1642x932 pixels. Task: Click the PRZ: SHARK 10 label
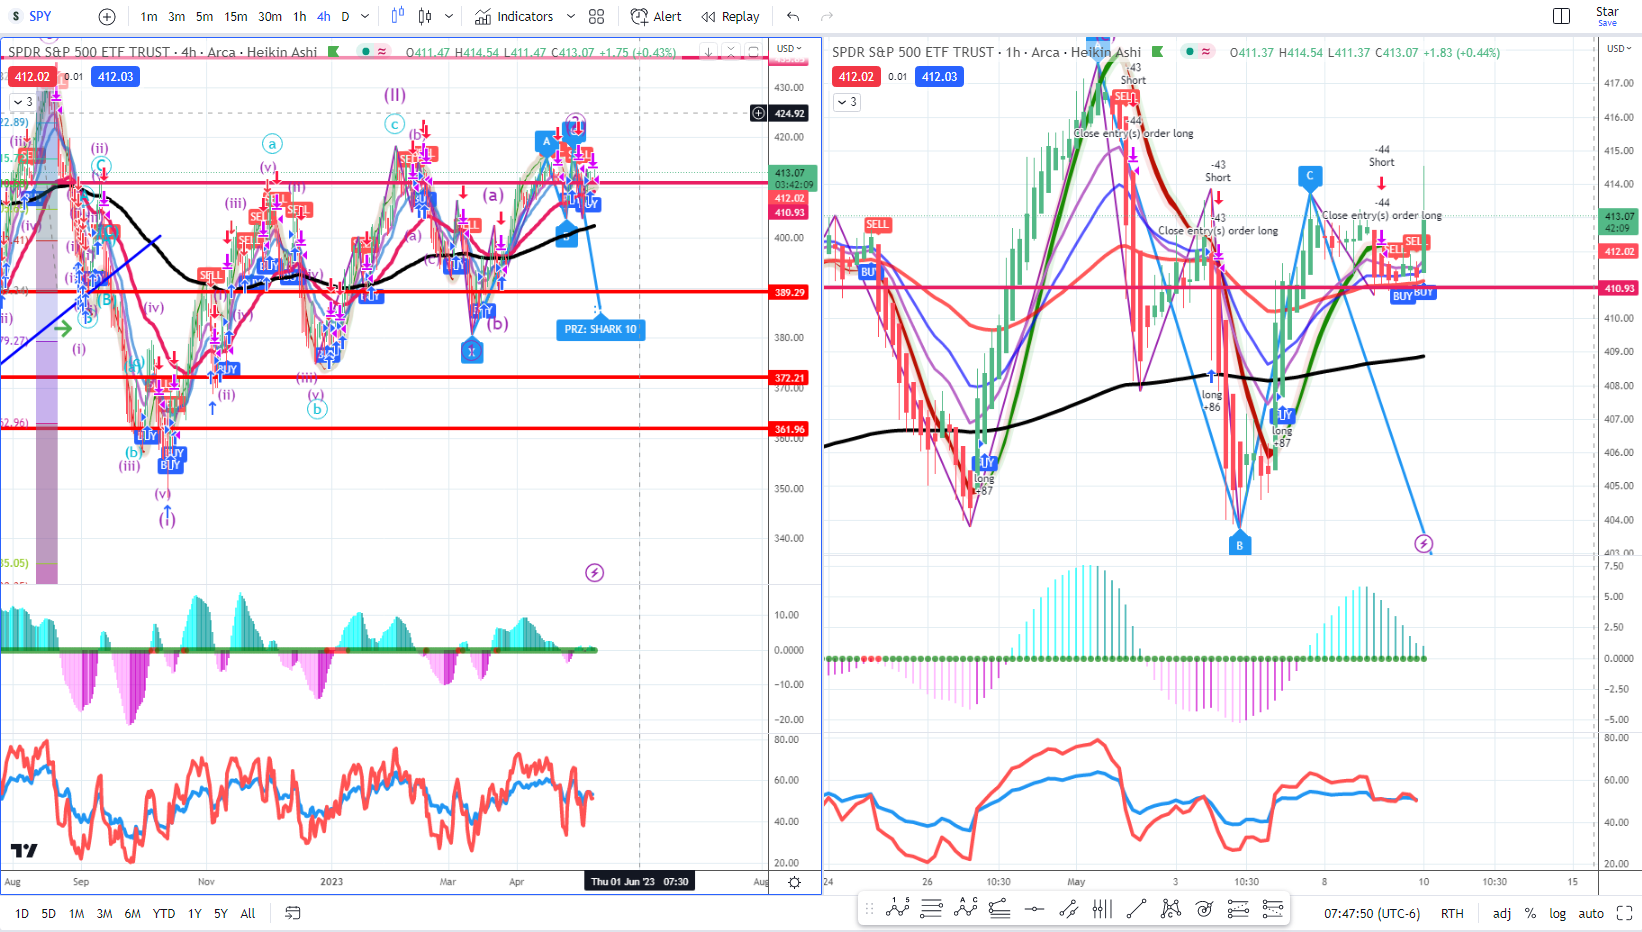point(600,329)
